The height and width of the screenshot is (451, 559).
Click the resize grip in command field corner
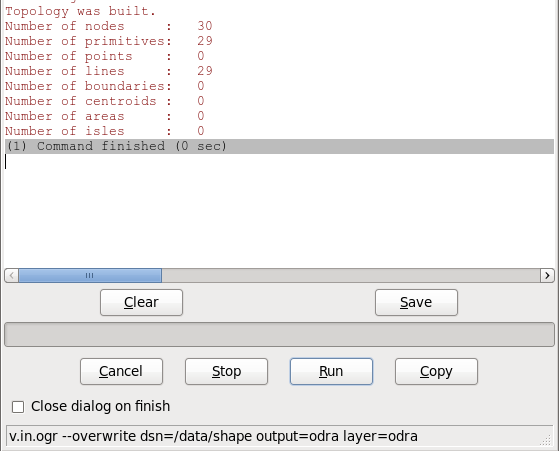tap(546, 441)
